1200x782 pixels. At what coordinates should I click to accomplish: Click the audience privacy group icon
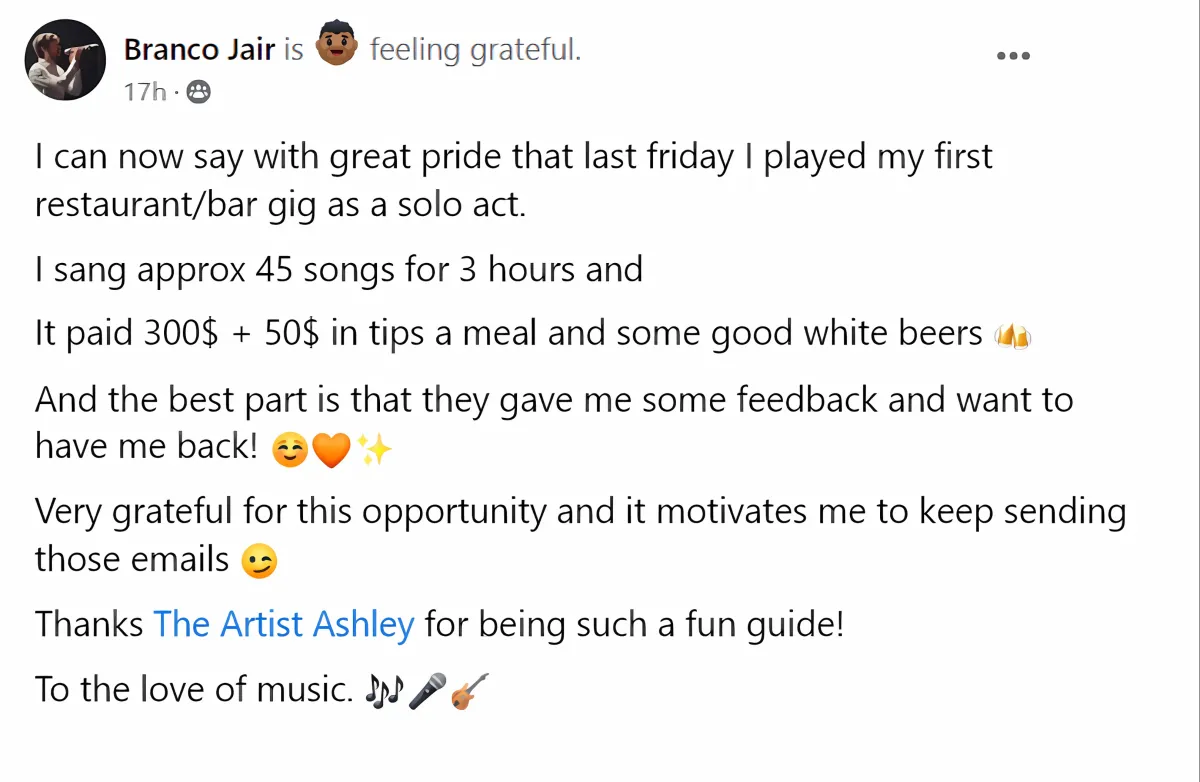(198, 92)
